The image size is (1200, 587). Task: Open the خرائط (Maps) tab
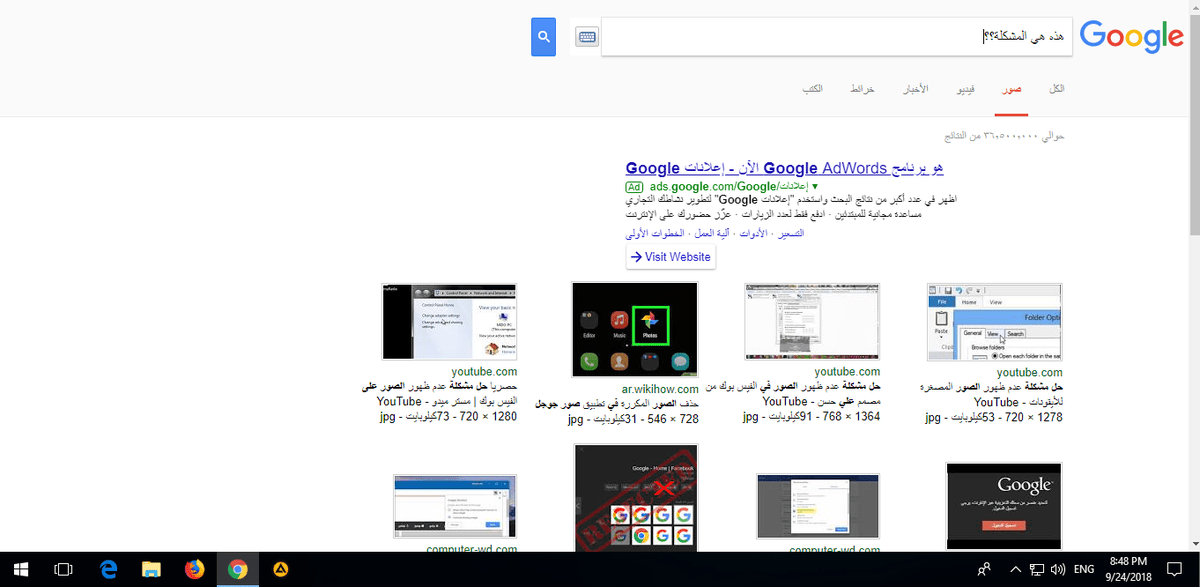coord(862,89)
